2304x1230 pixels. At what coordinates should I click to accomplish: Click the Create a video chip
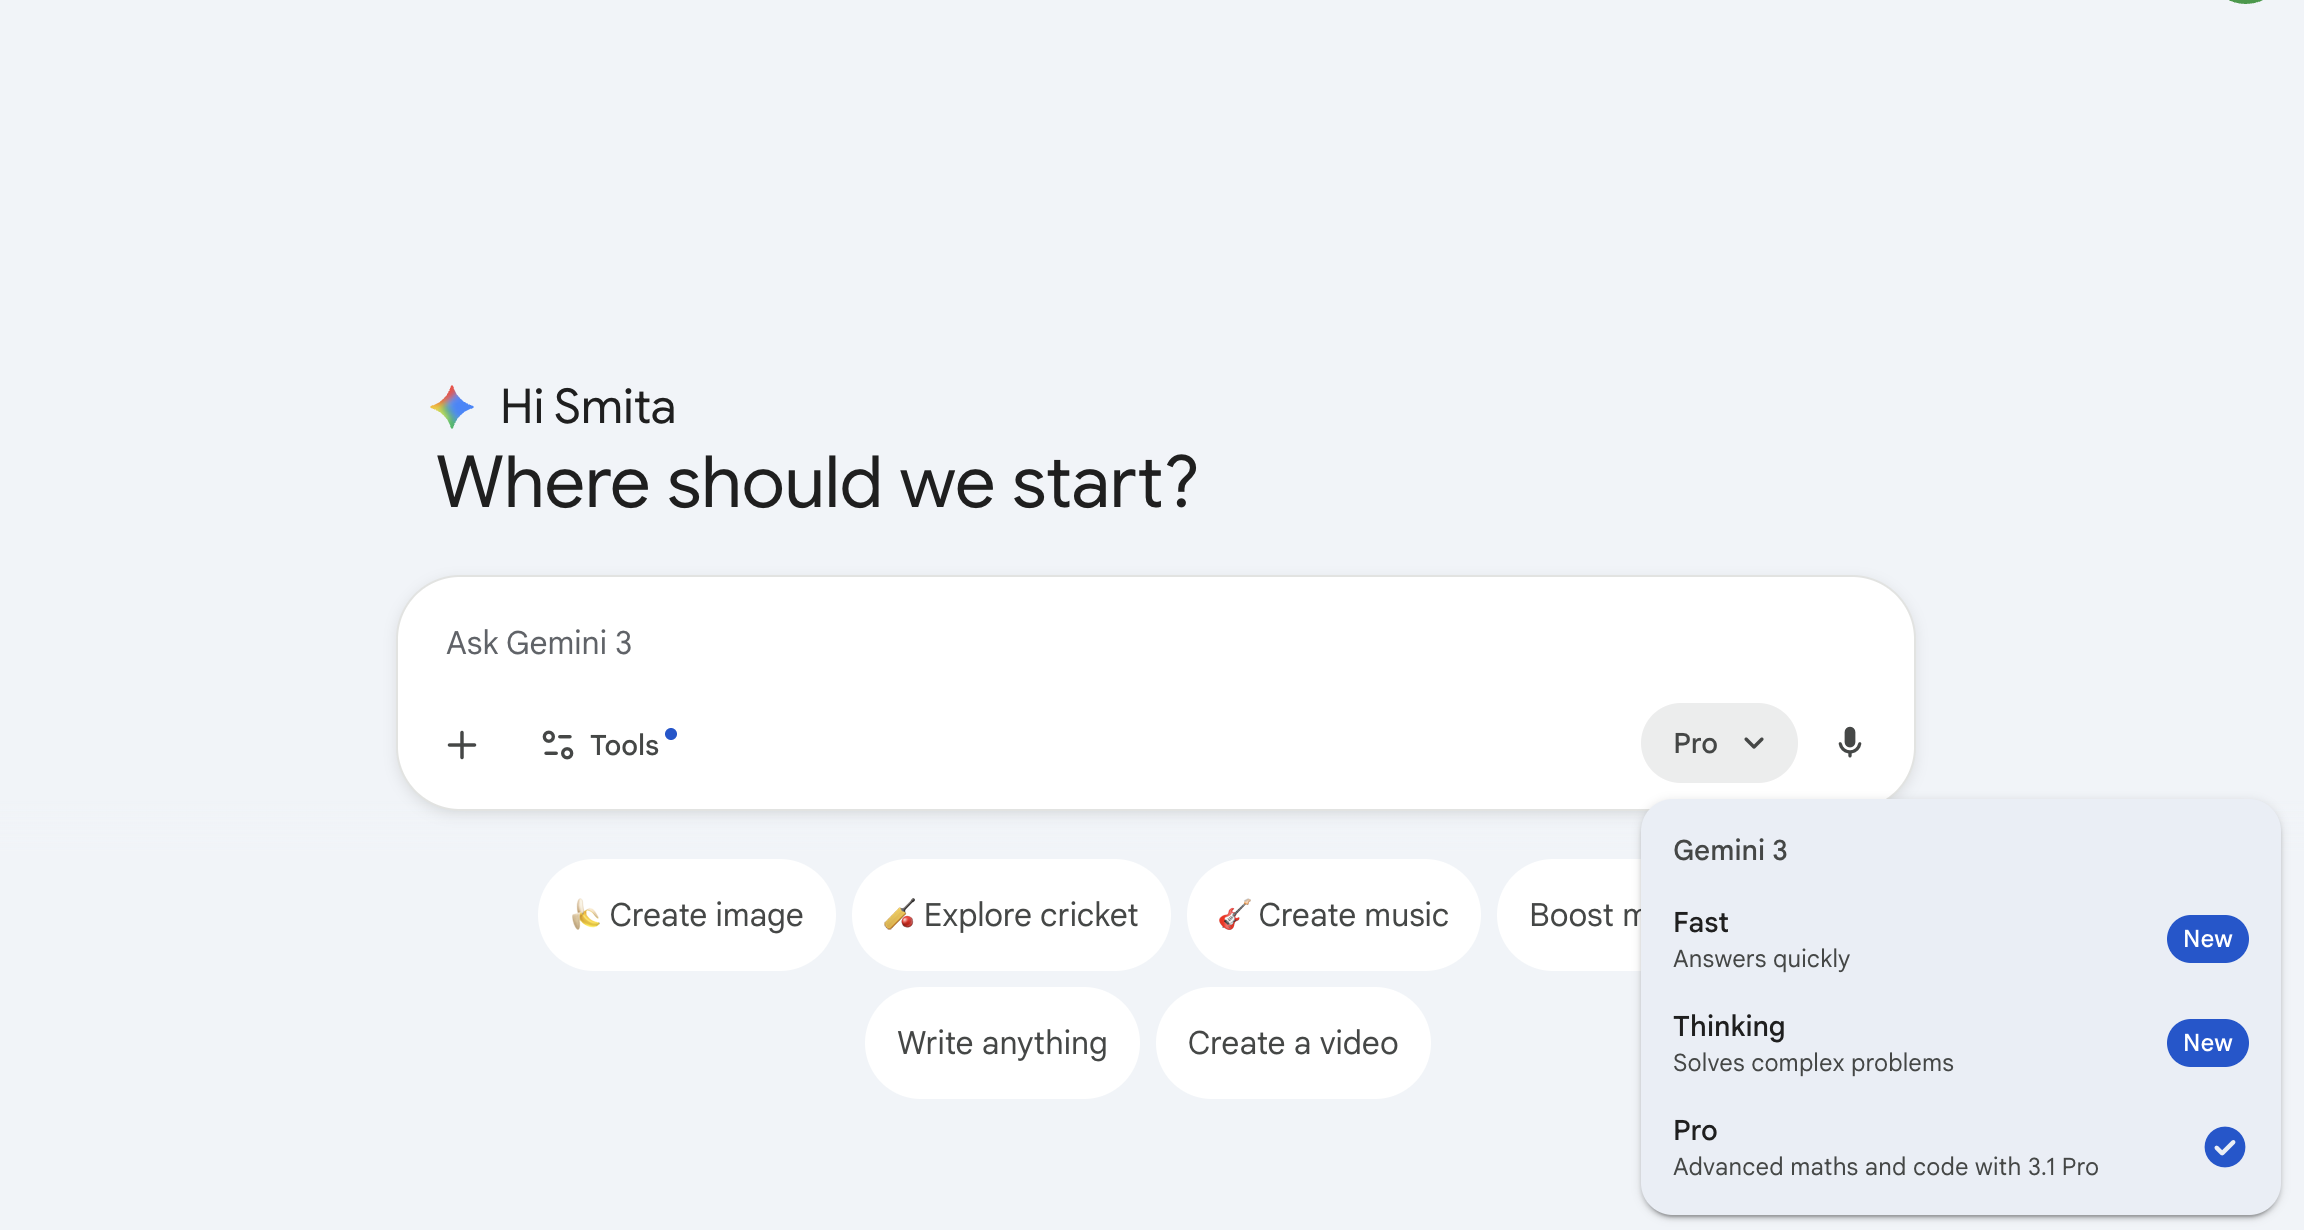(1293, 1043)
